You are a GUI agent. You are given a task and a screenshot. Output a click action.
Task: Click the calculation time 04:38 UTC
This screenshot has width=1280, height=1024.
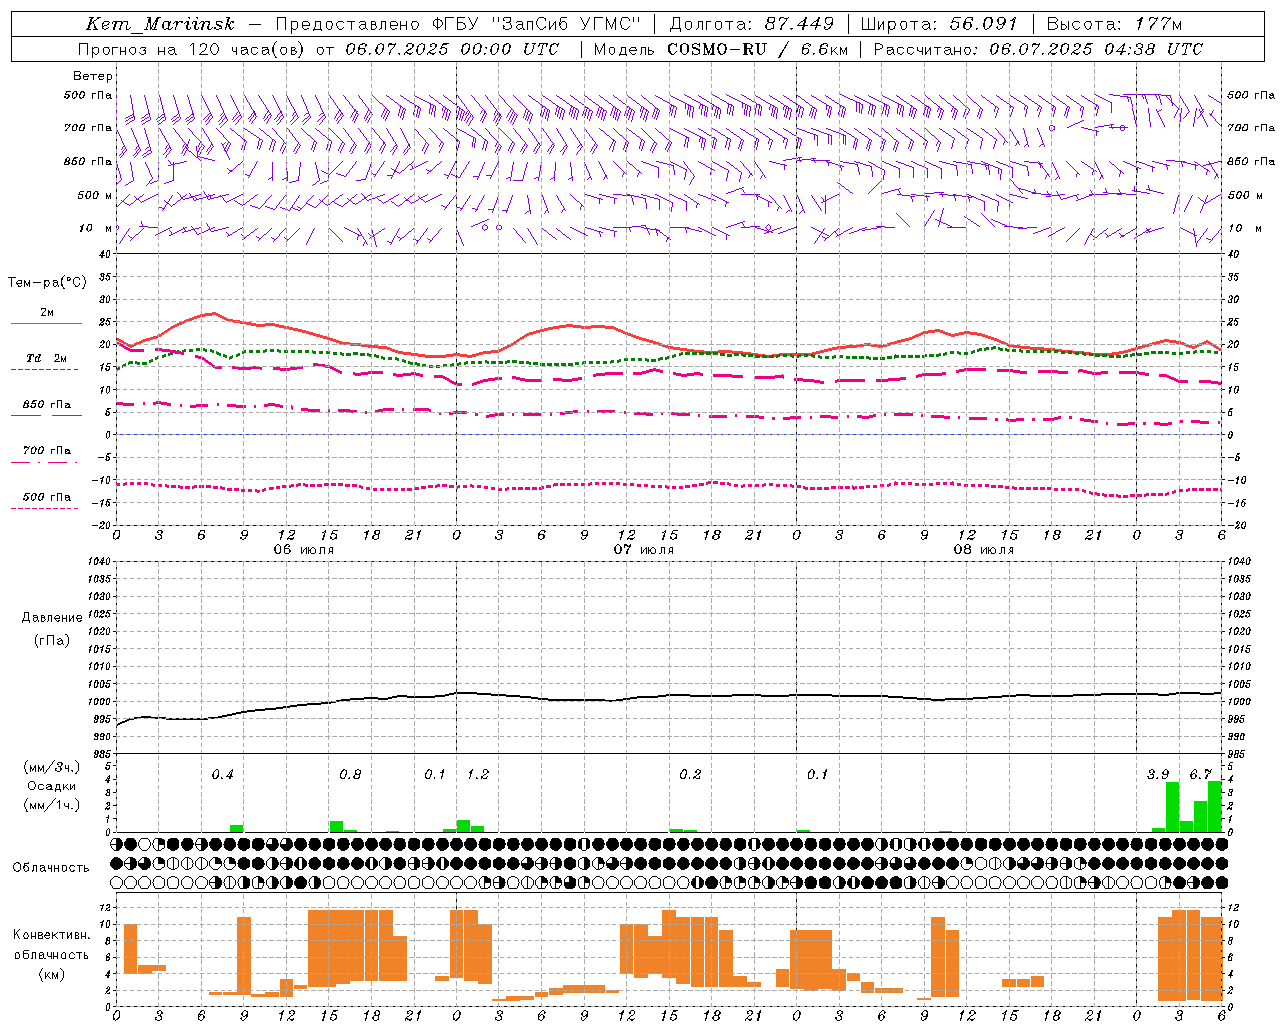(1146, 49)
